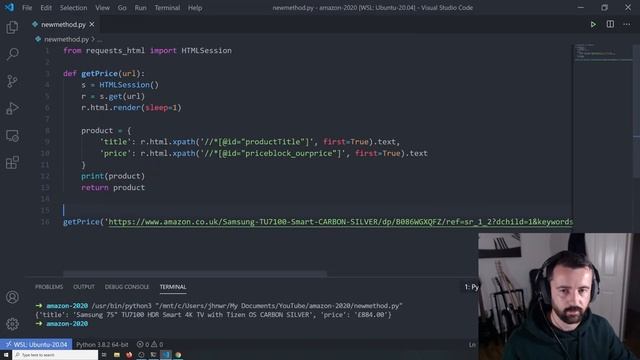
Task: Click newmethod.py in the breadcrumb
Action: click(x=67, y=39)
